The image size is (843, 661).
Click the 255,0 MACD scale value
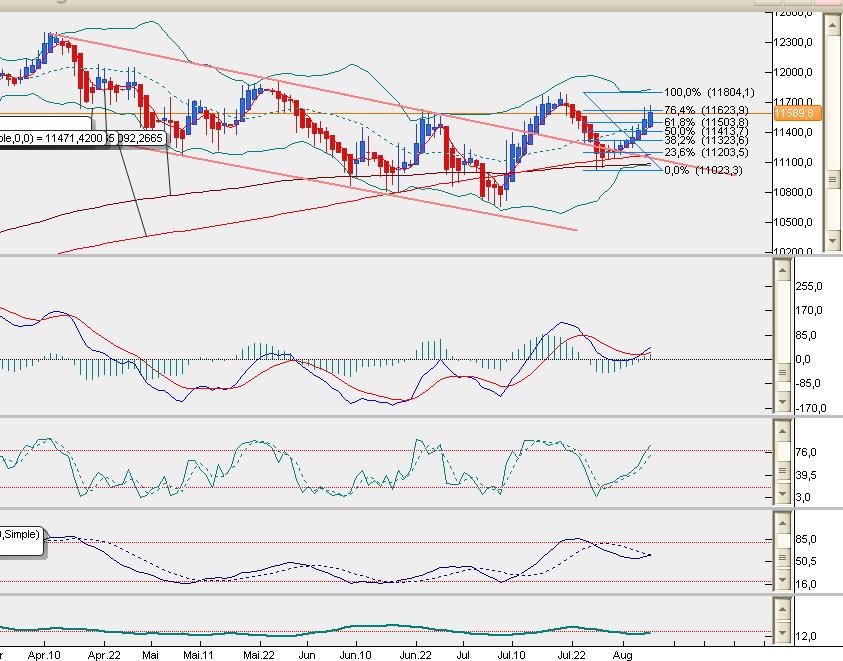809,286
